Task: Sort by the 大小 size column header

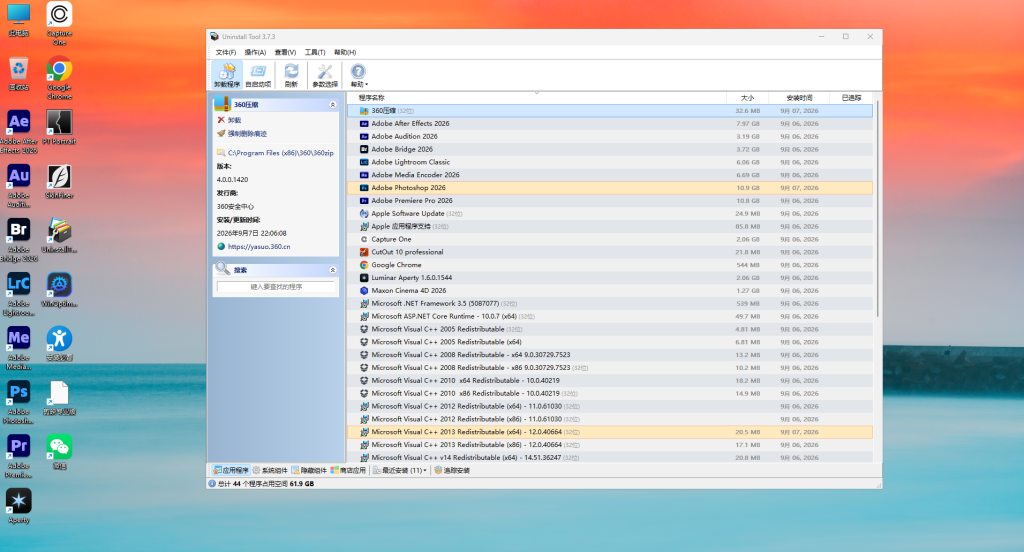Action: [x=747, y=98]
